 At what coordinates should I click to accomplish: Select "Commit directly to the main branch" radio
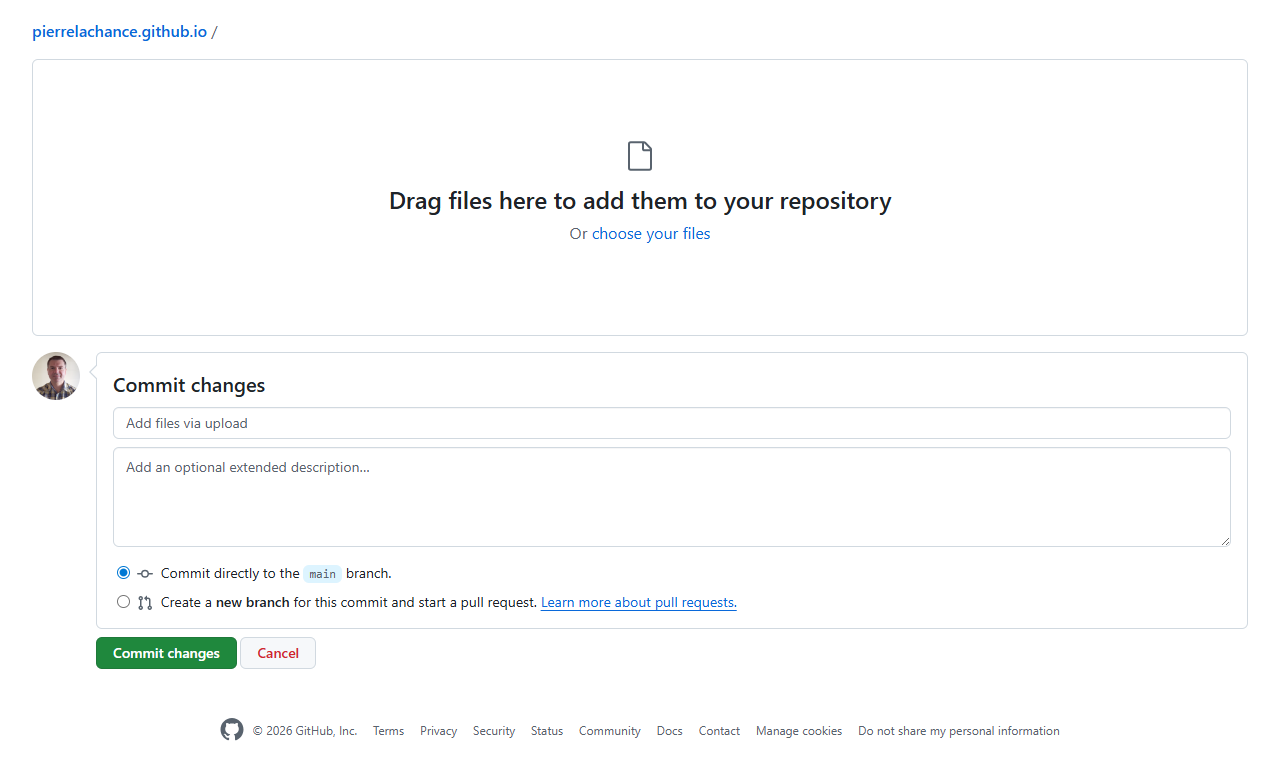click(123, 573)
